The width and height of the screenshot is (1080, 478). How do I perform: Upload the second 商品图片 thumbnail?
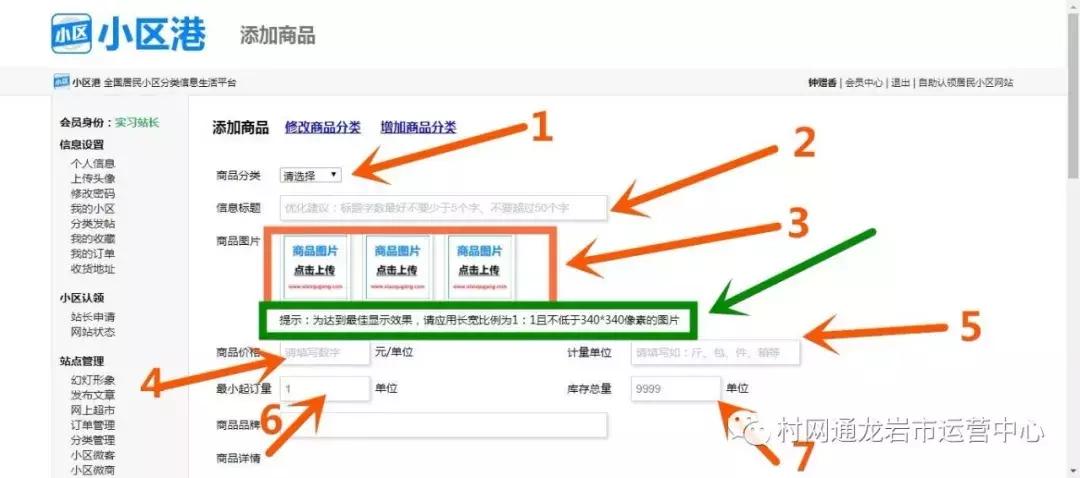397,267
